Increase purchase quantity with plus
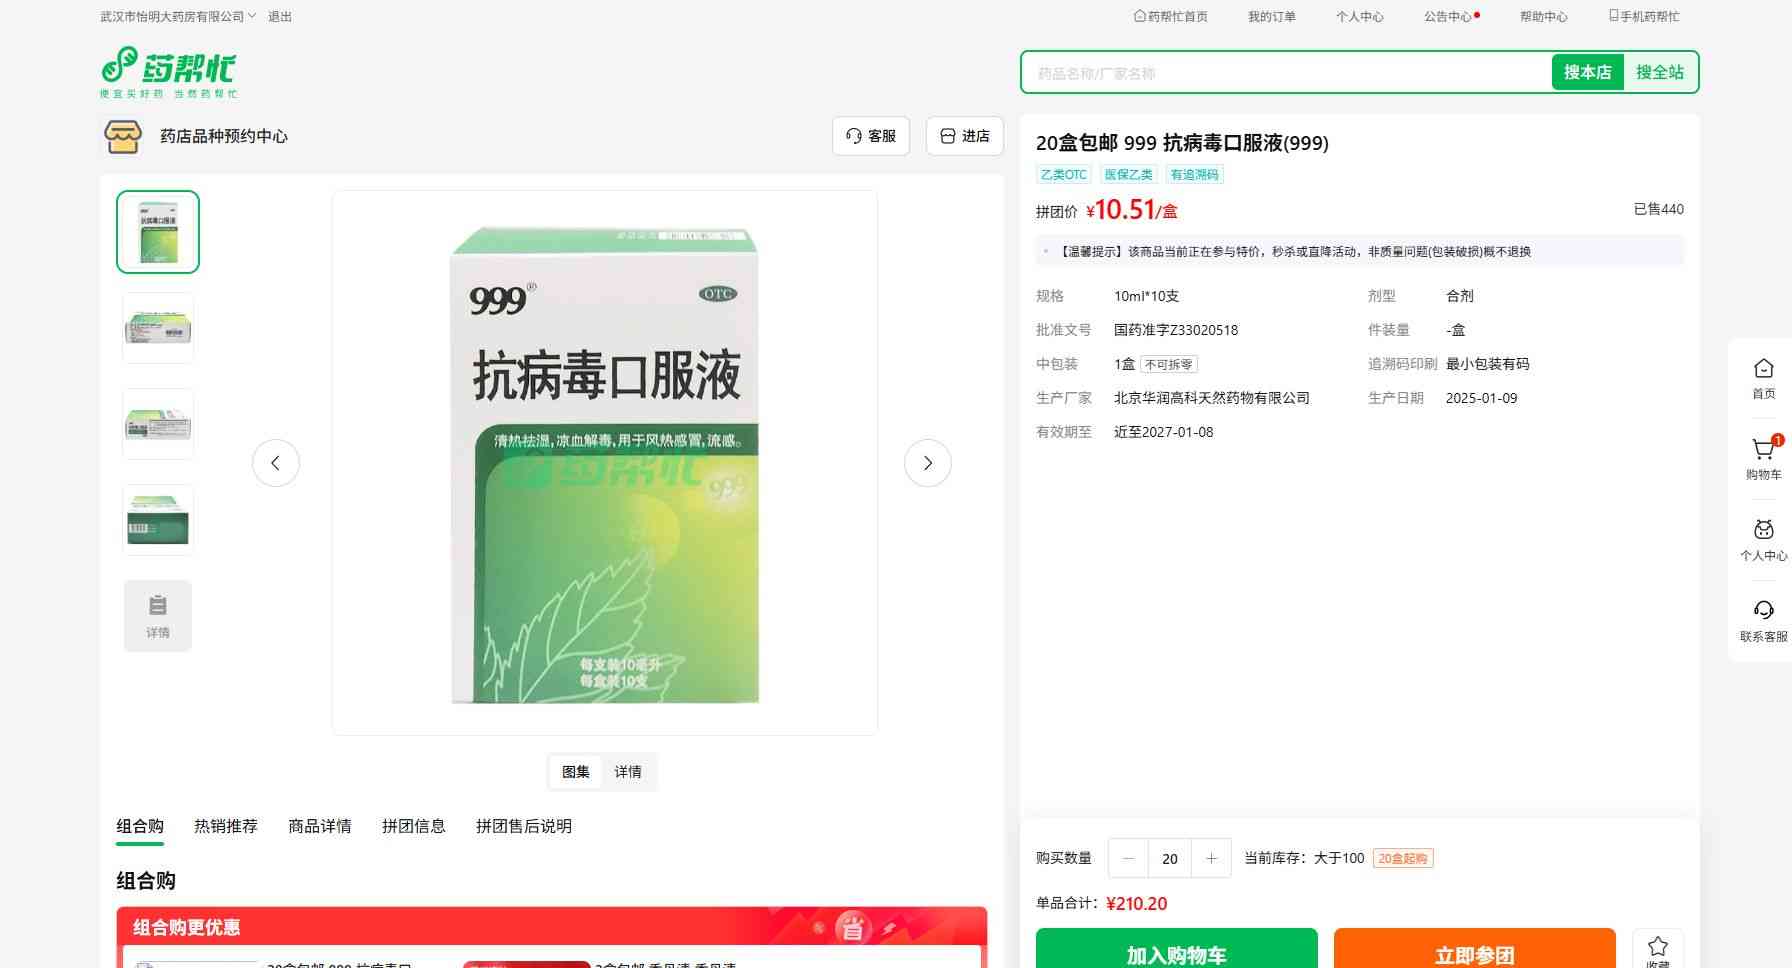 point(1211,858)
